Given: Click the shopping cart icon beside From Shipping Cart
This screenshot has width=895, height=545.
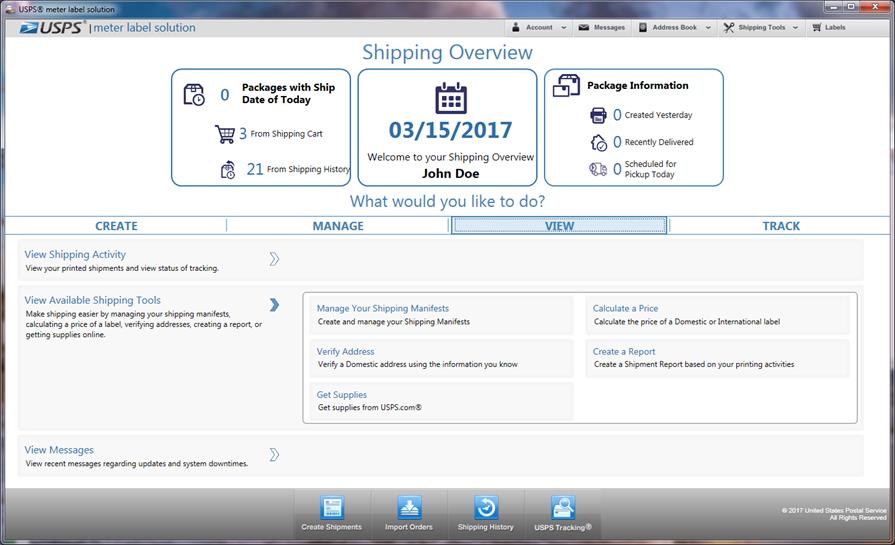Looking at the screenshot, I should [225, 134].
